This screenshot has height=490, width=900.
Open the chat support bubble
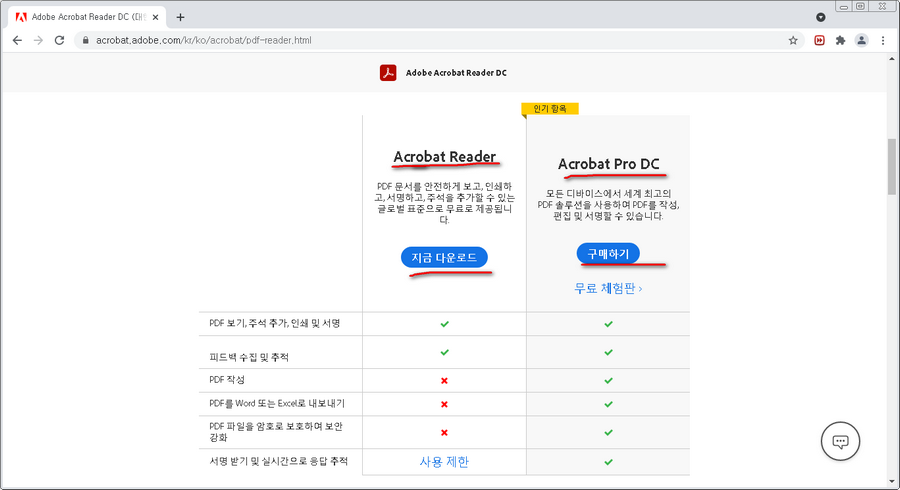pos(840,441)
